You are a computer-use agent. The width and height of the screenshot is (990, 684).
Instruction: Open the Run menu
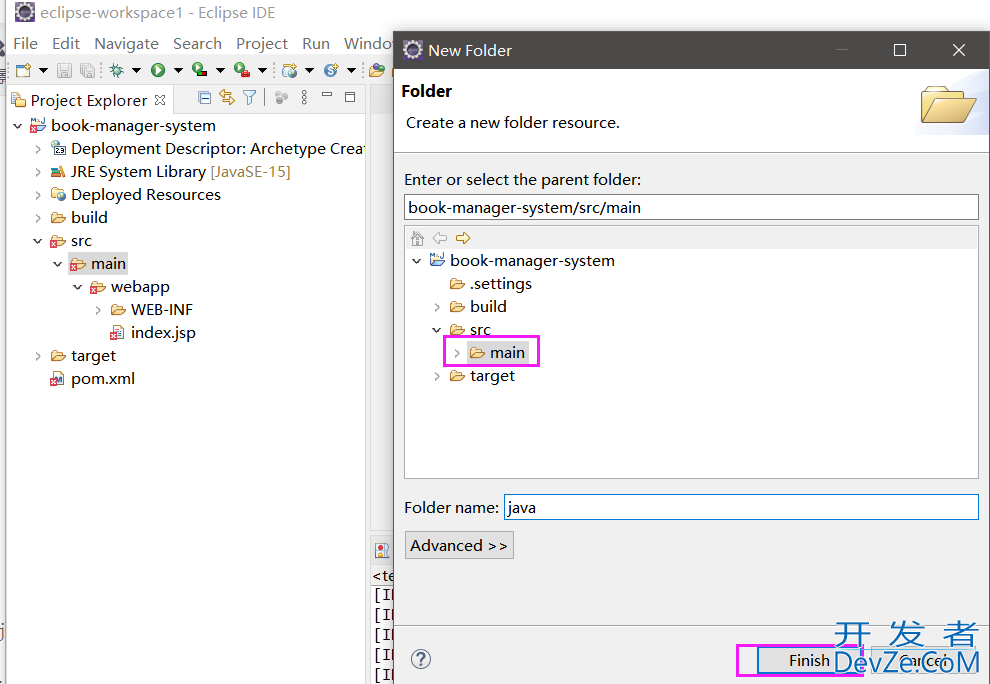coord(316,44)
